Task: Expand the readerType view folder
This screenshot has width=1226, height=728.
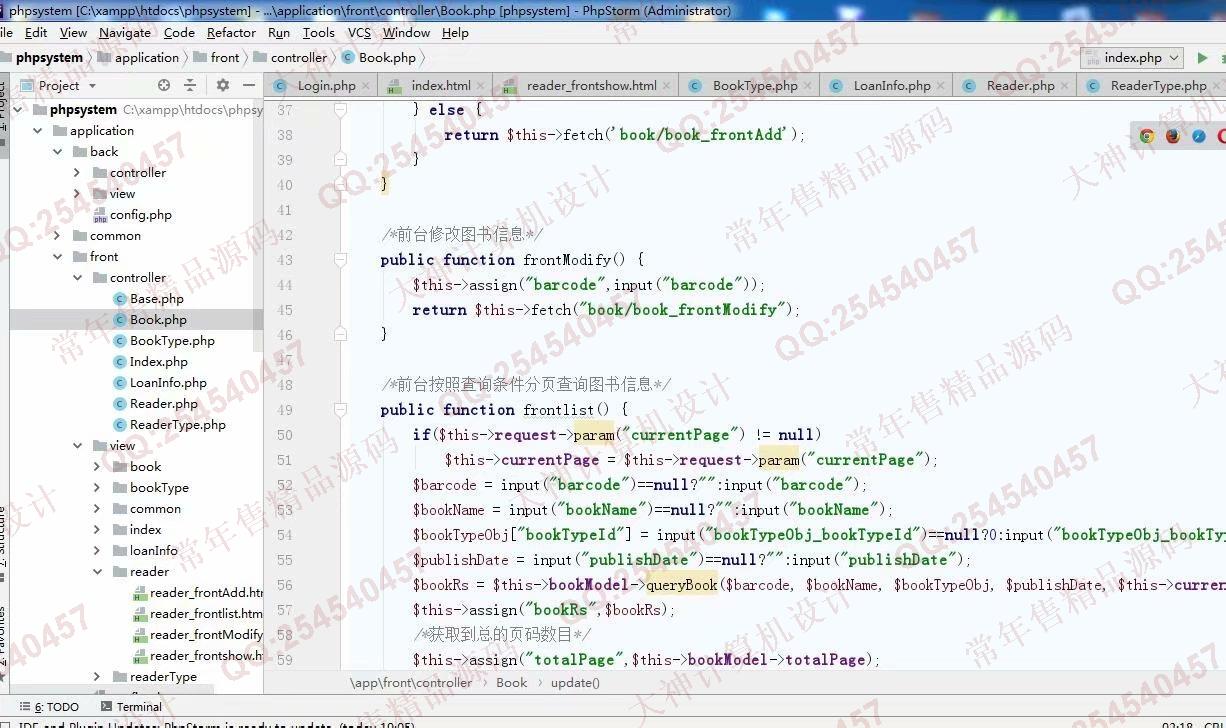Action: pos(97,677)
